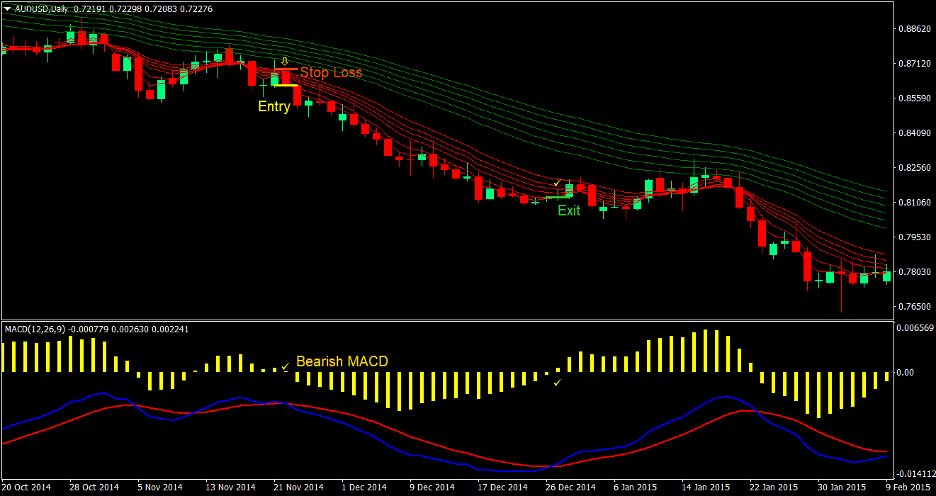Click the 0.82560 price axis label

coord(913,168)
